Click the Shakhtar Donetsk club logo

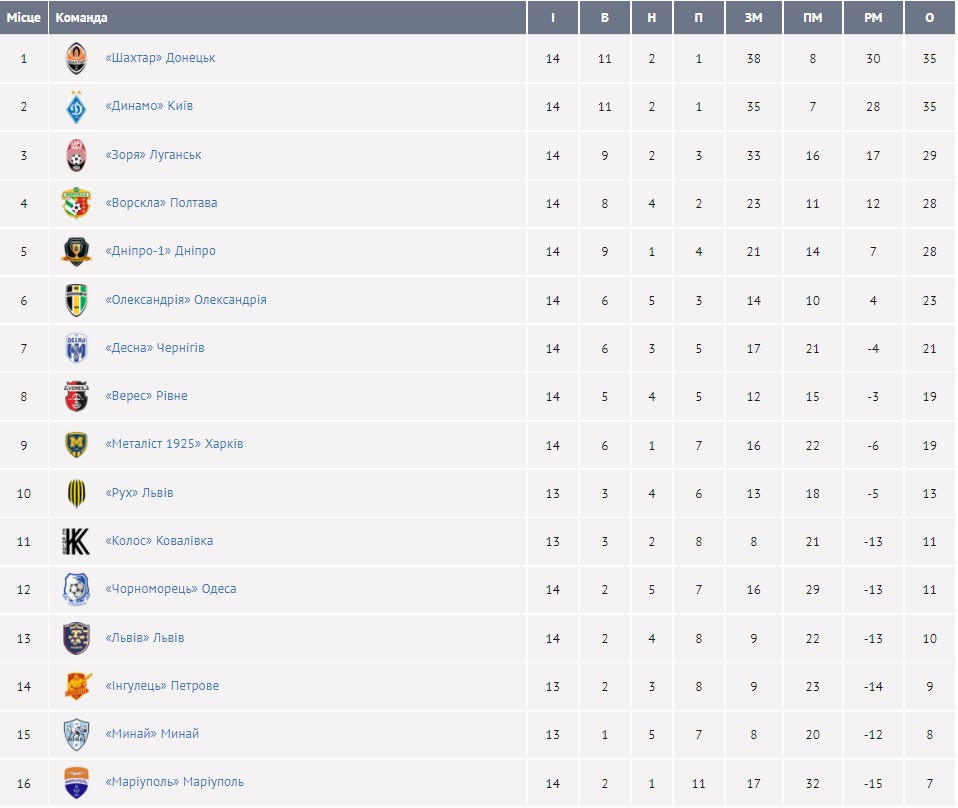pos(76,59)
